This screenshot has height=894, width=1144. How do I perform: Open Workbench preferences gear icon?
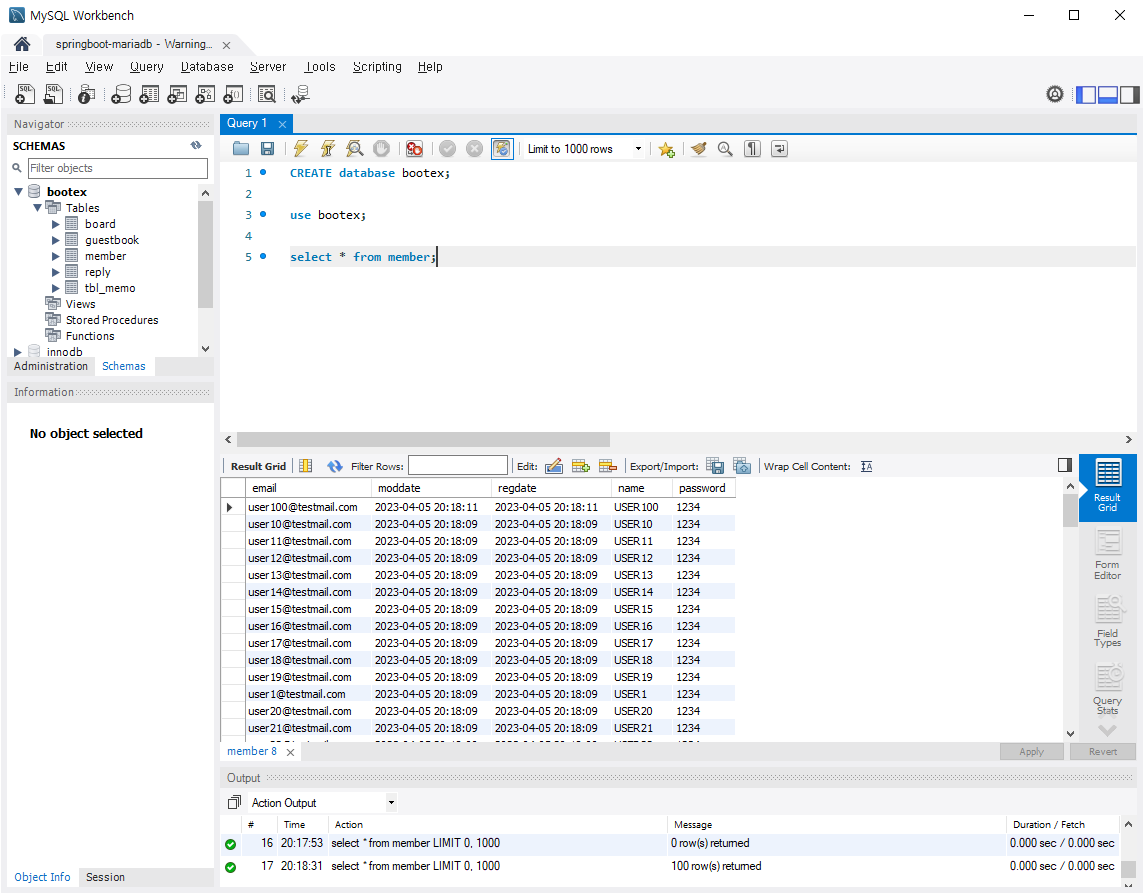1055,94
